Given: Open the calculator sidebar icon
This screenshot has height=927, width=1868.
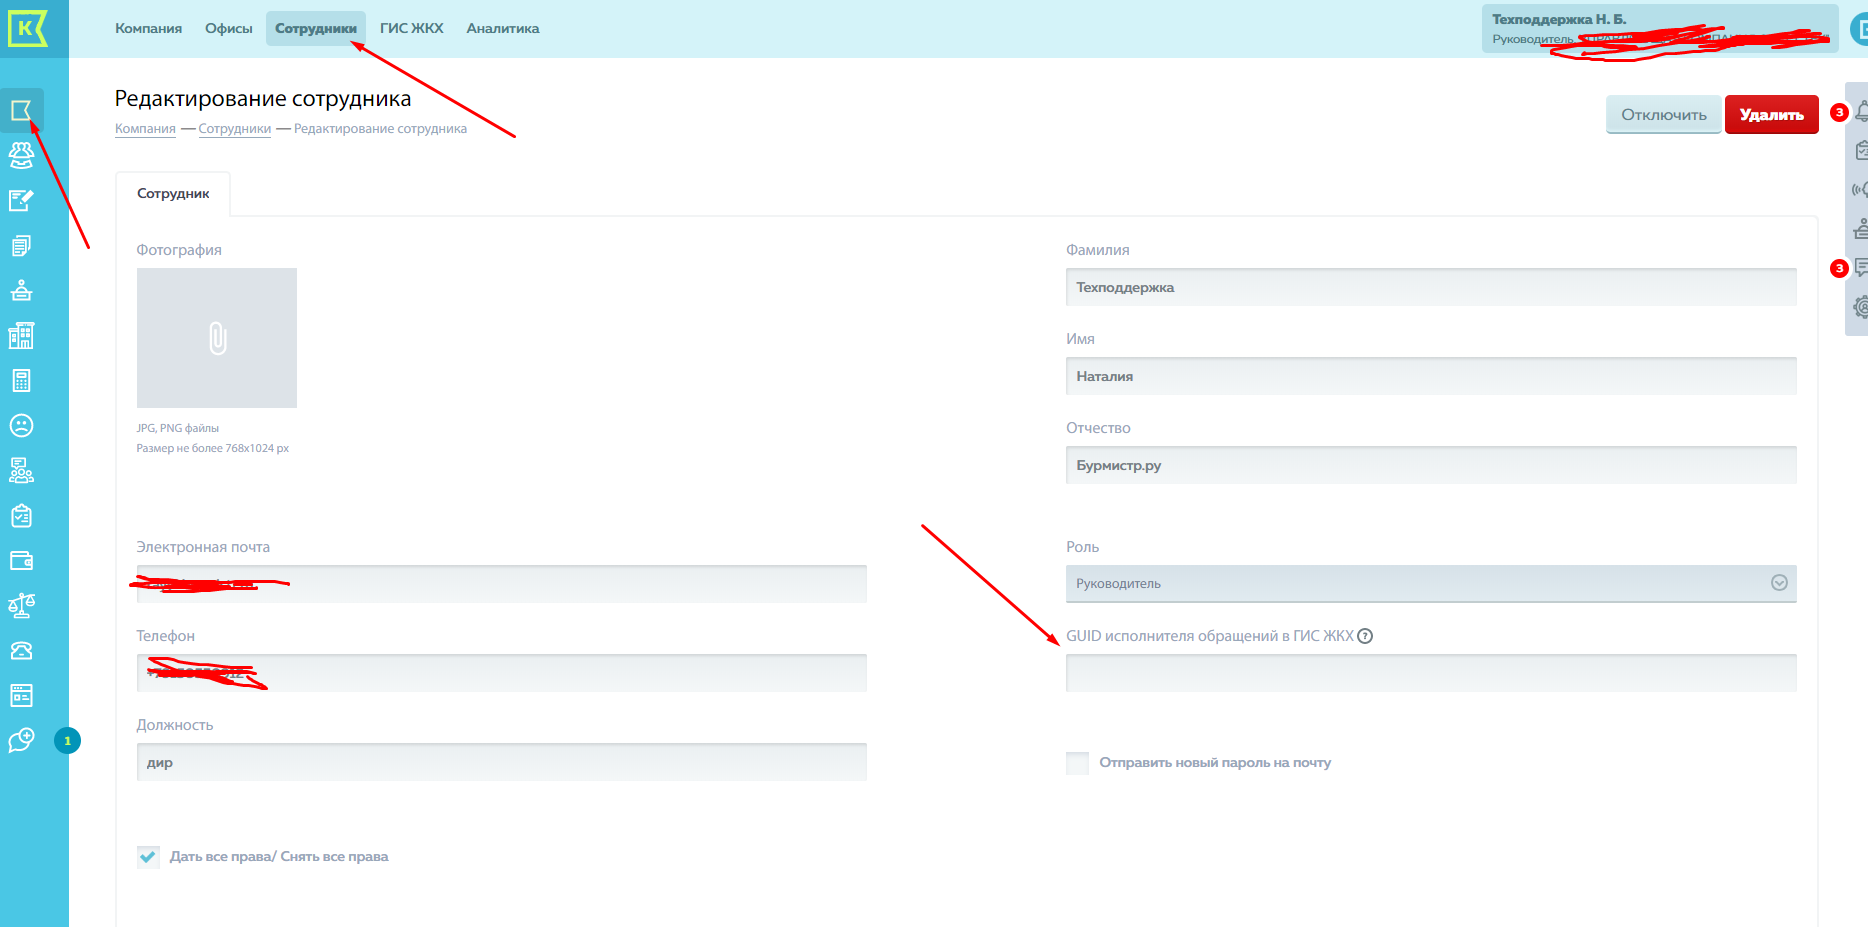Looking at the screenshot, I should [x=21, y=380].
